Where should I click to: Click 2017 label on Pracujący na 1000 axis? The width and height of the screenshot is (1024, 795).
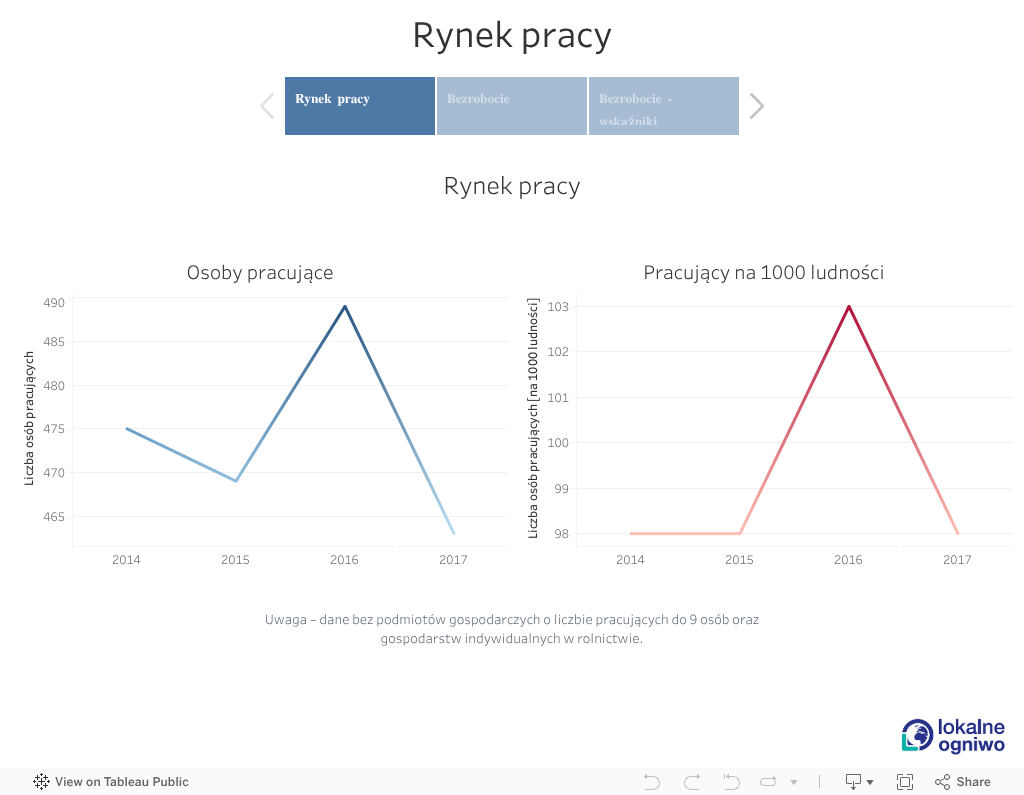click(x=957, y=559)
